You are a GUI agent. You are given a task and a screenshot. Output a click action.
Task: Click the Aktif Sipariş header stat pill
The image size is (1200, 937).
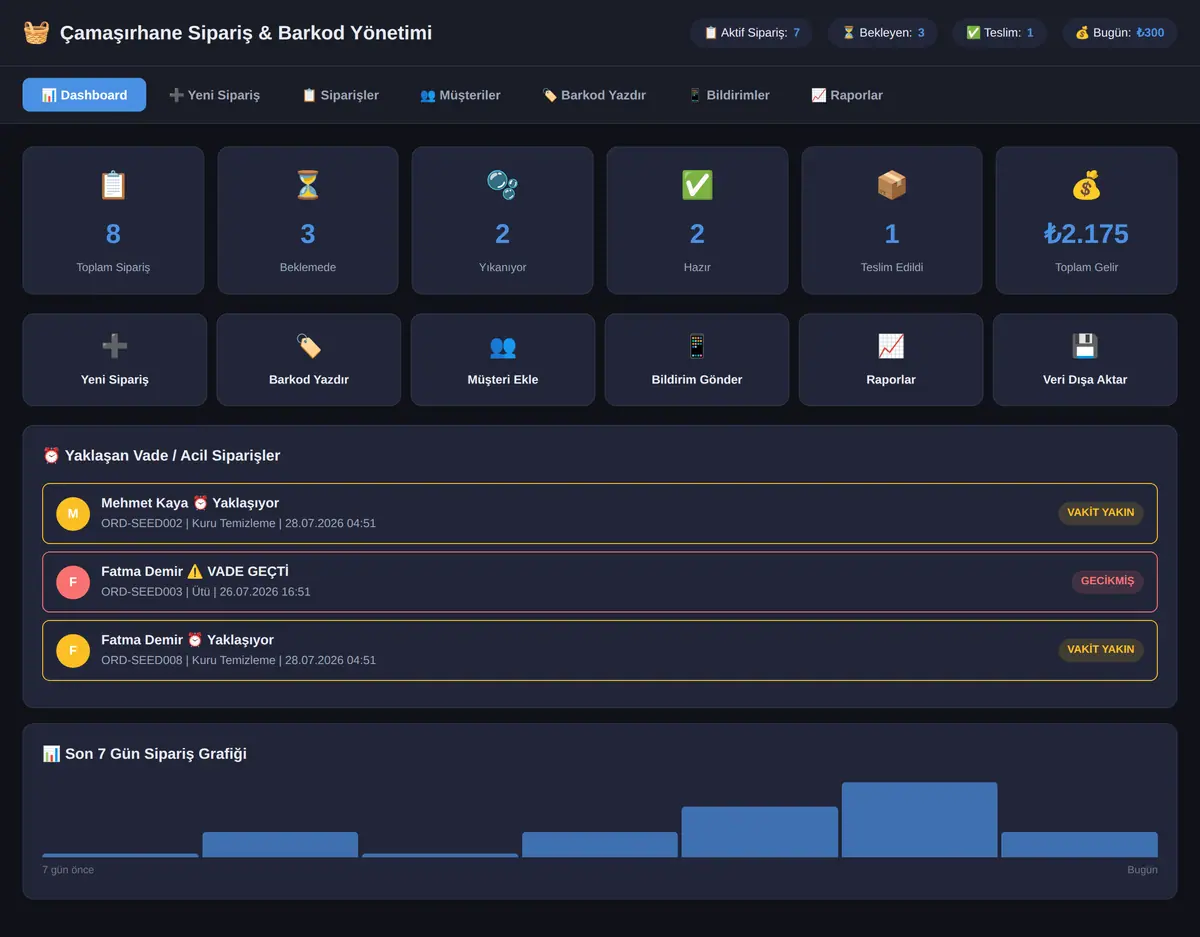click(x=751, y=33)
